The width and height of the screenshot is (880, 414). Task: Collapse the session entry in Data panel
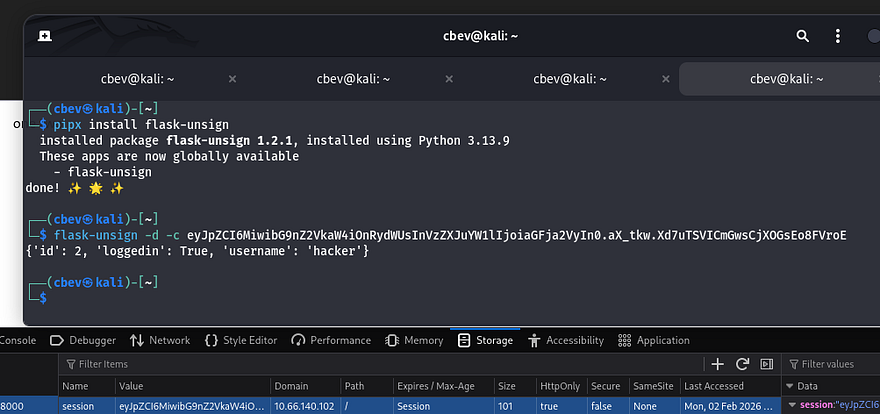793,405
